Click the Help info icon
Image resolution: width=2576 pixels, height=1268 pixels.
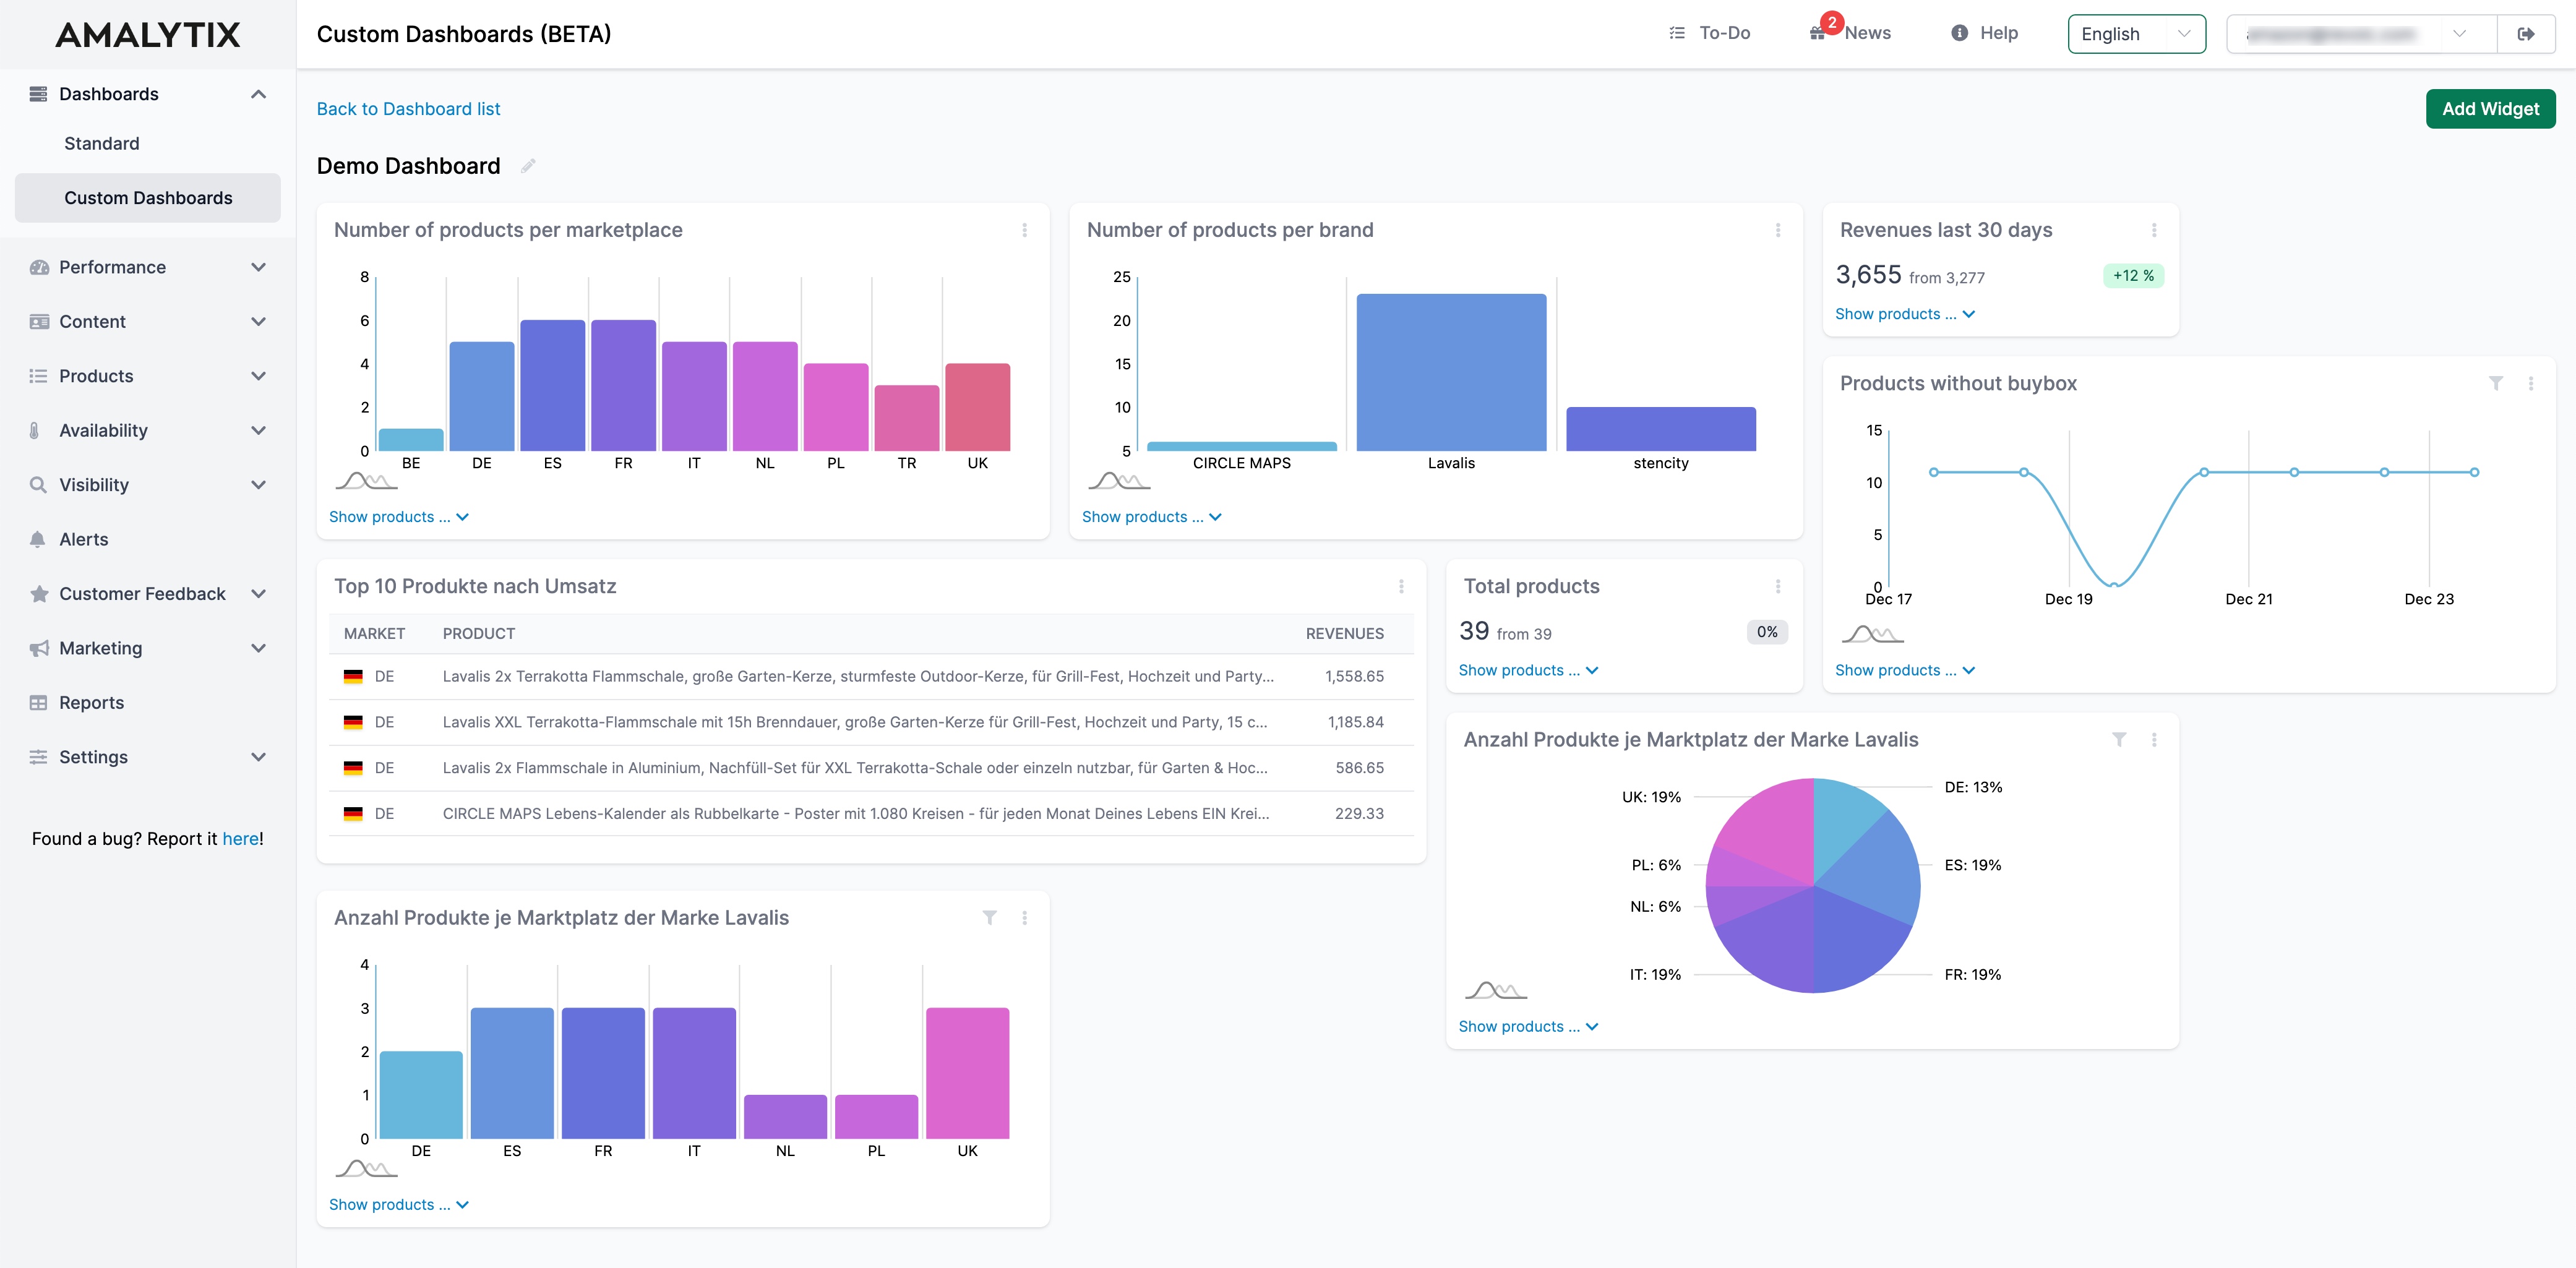pos(1959,33)
